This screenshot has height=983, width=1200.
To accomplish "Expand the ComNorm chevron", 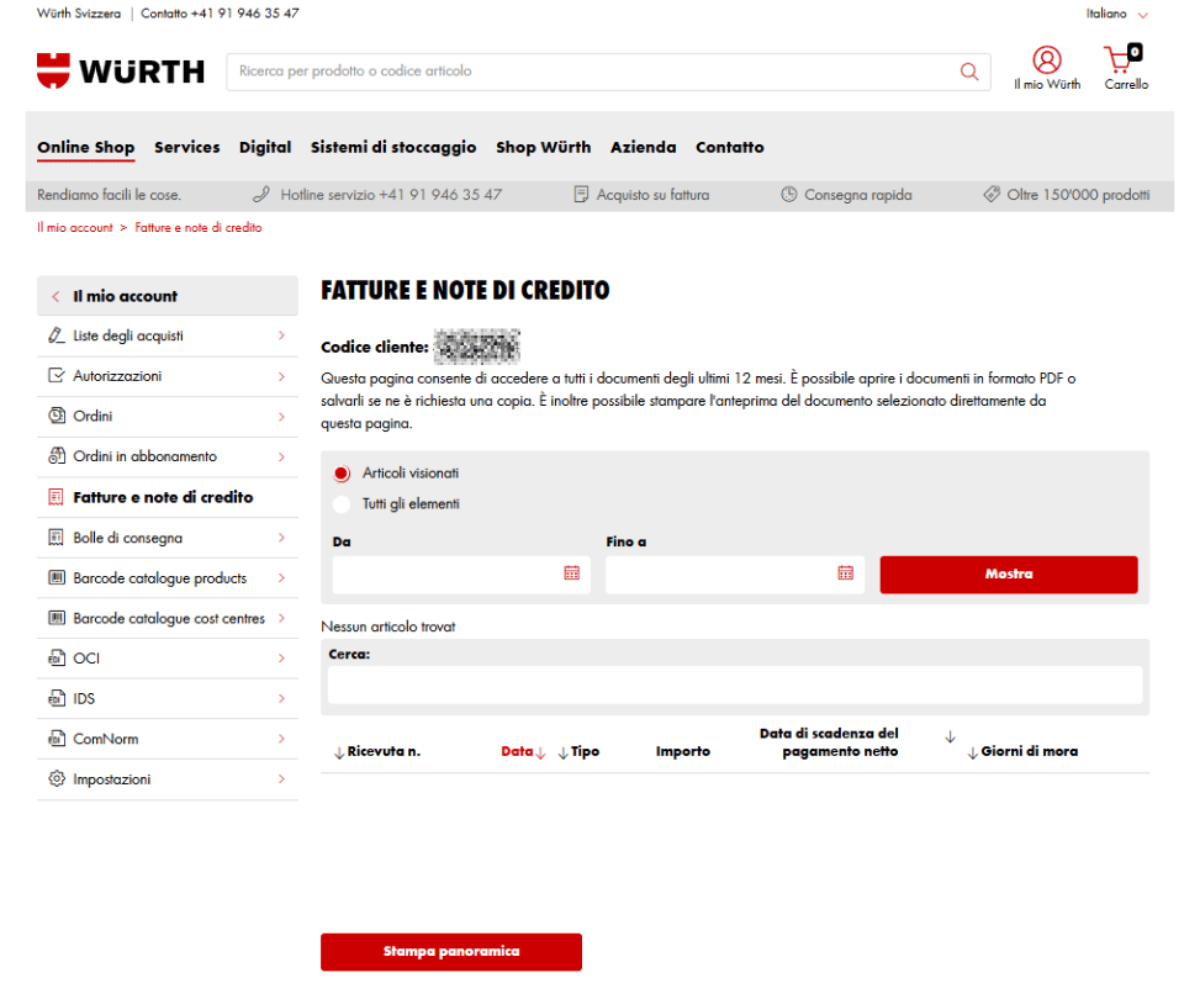I will coord(282,739).
